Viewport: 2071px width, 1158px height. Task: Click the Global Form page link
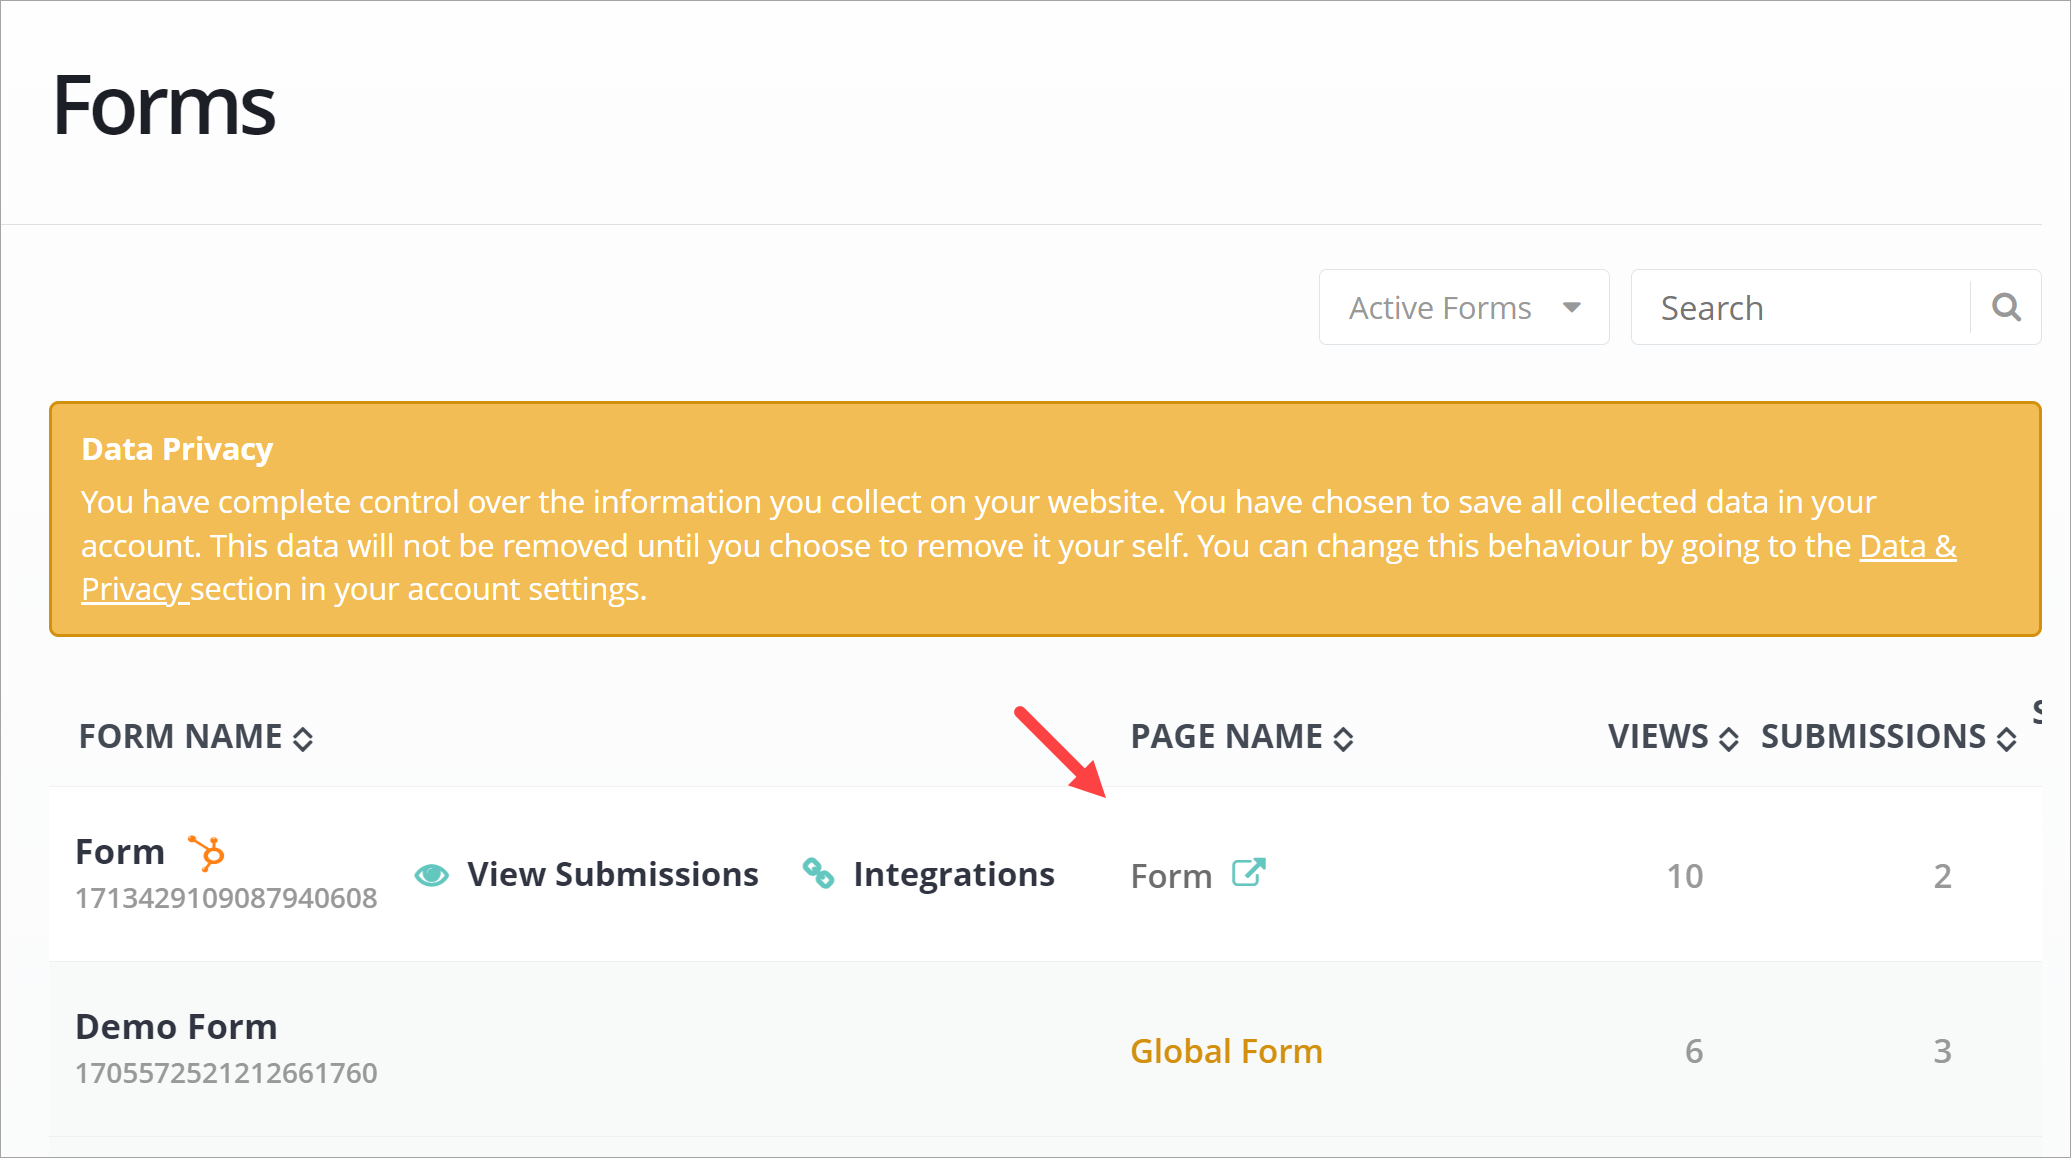pos(1226,1051)
